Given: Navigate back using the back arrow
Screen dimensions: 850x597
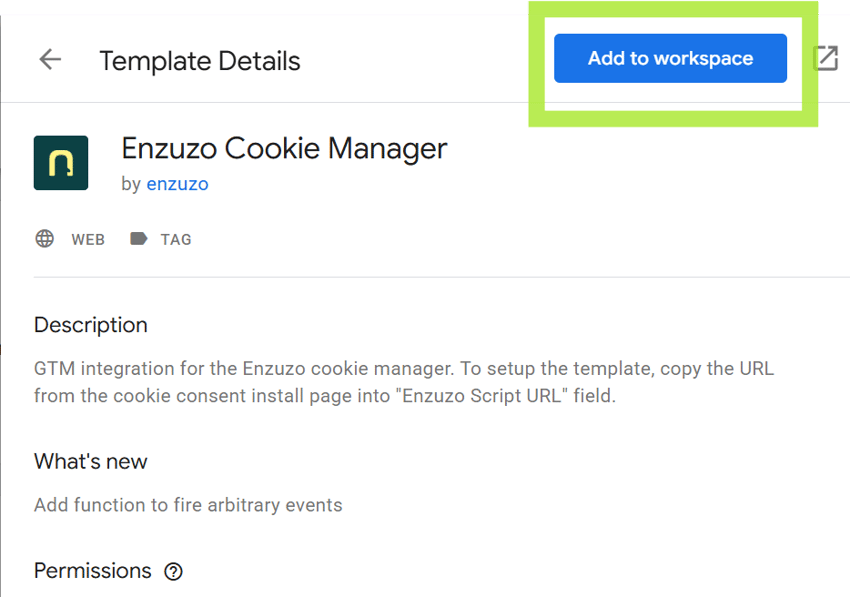Looking at the screenshot, I should pyautogui.click(x=50, y=59).
